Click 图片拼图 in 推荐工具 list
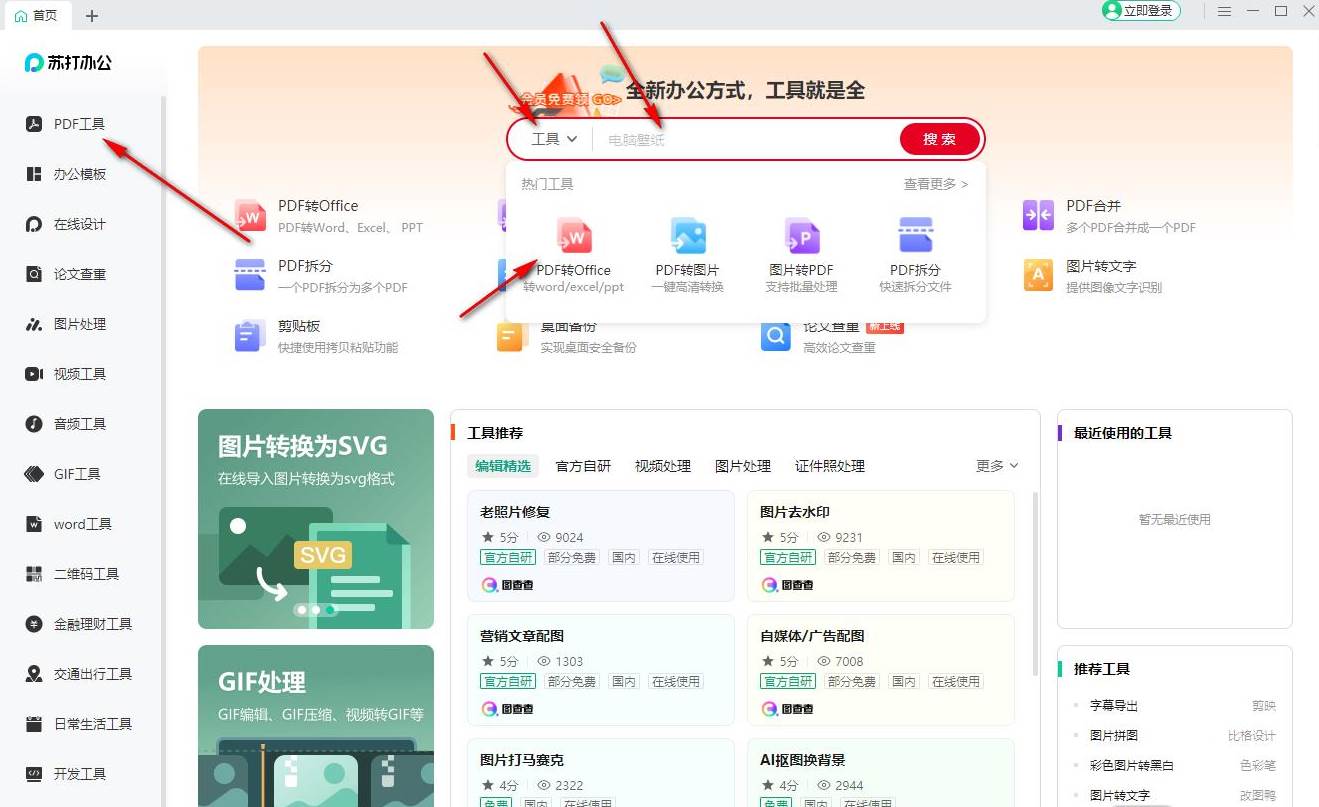Screen dimensions: 1319x807 click(1114, 736)
